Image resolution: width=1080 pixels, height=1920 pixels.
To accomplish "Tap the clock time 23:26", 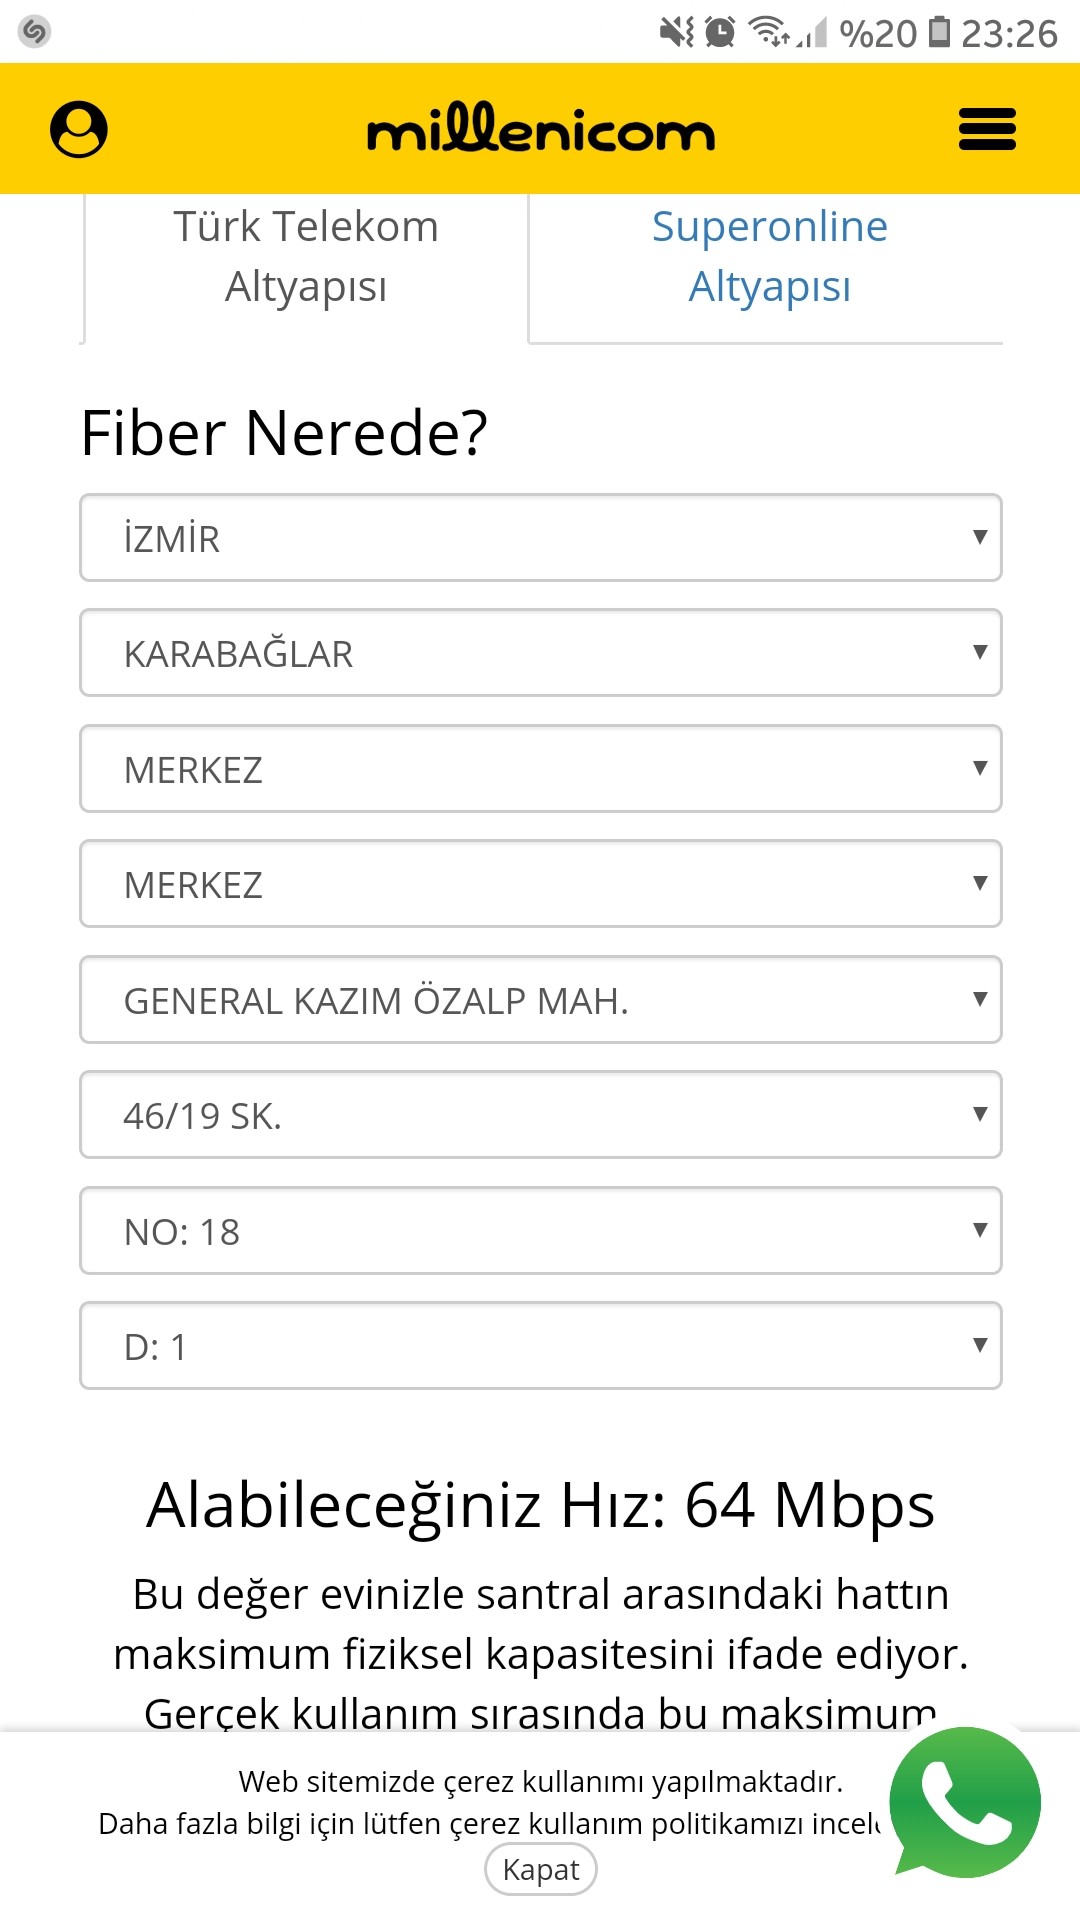I will pyautogui.click(x=1009, y=33).
